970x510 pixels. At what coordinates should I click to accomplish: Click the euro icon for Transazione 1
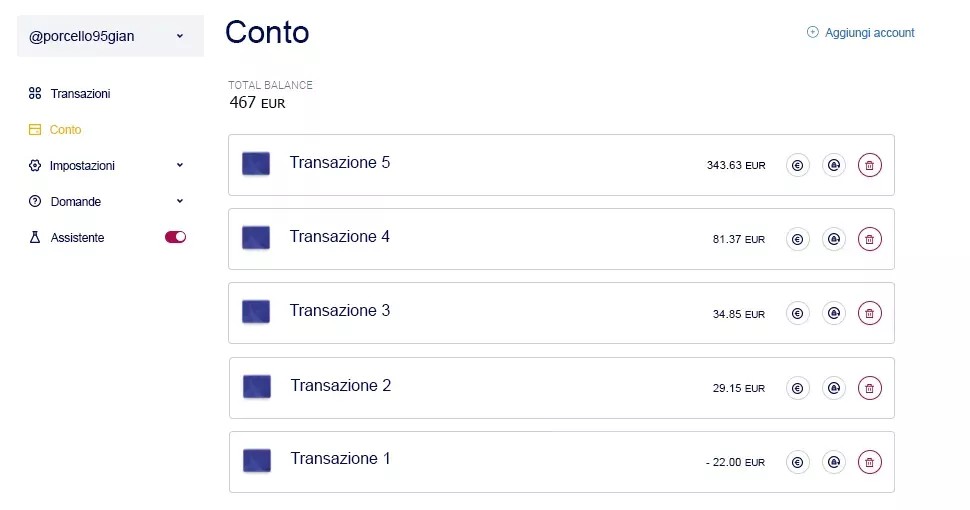(797, 462)
